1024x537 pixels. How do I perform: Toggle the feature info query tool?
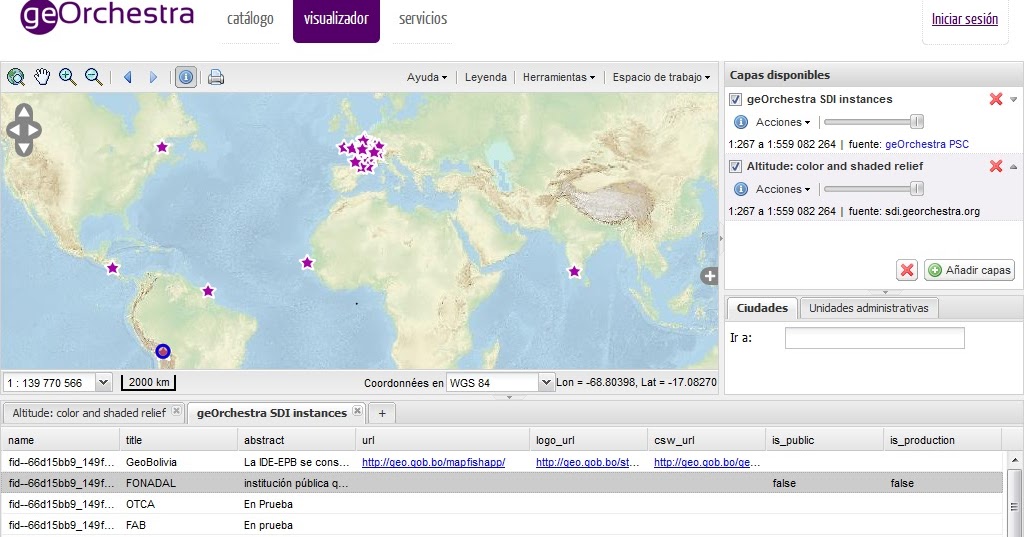click(186, 77)
